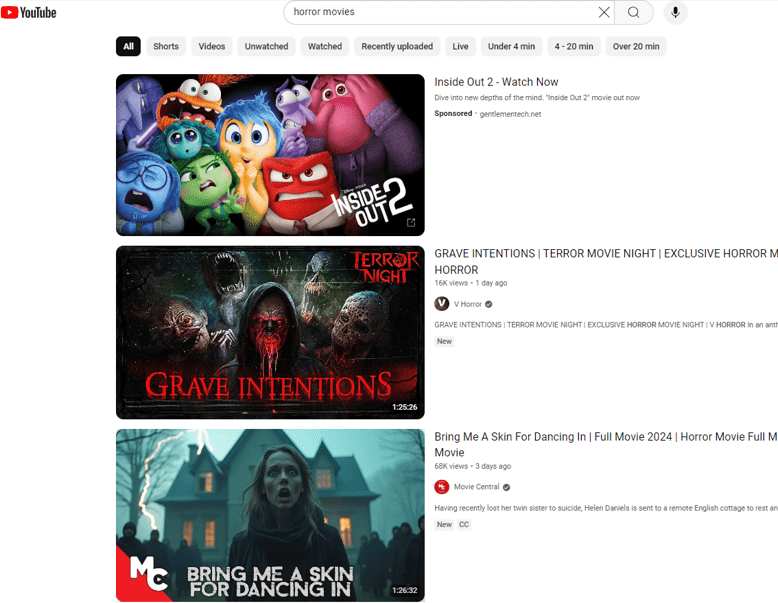Visit the V Horror channel name link
The width and height of the screenshot is (778, 603).
coord(468,304)
